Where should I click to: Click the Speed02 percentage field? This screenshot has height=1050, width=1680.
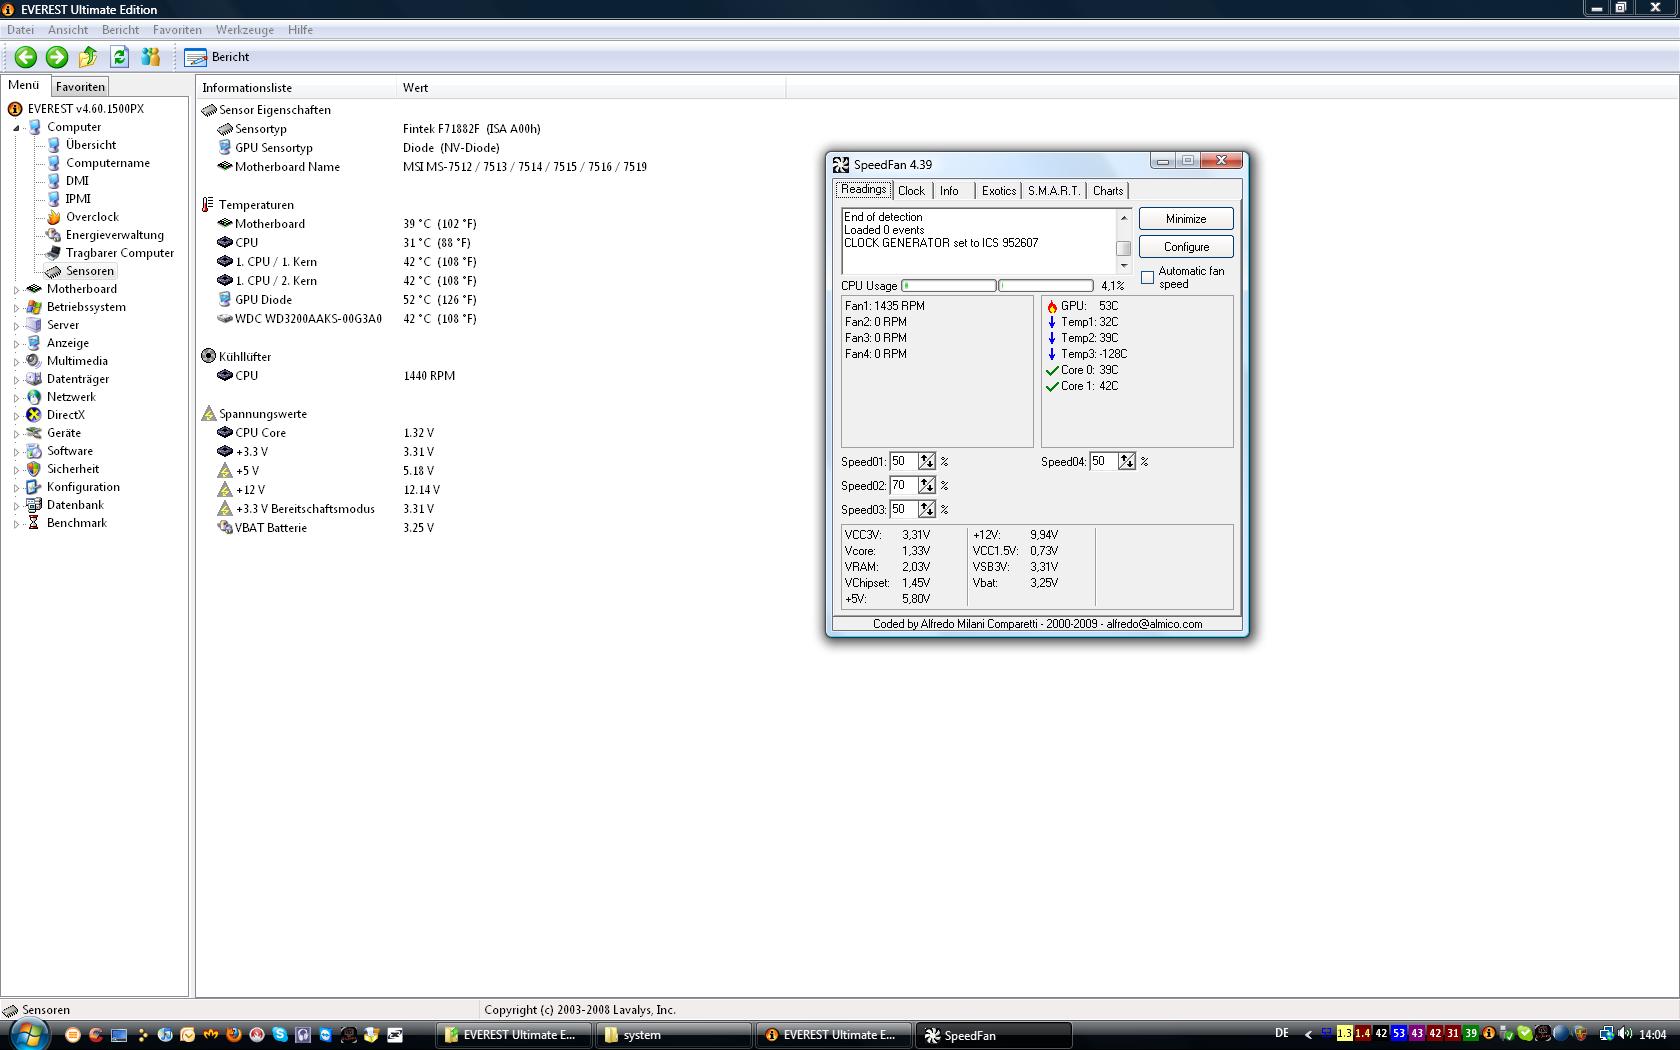coord(904,486)
